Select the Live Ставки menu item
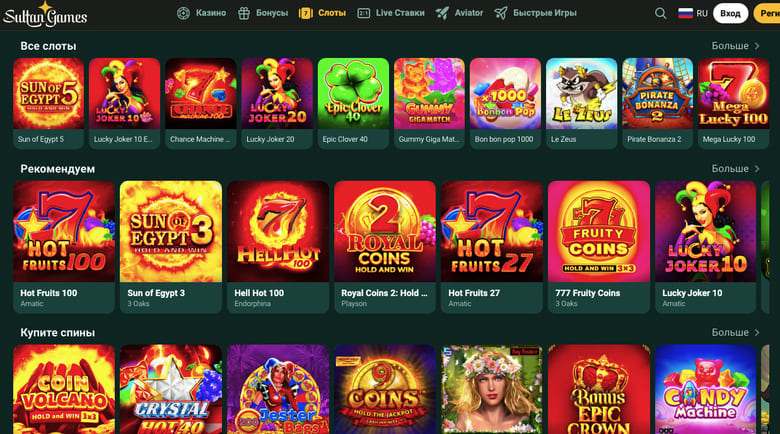The height and width of the screenshot is (434, 780). [391, 13]
